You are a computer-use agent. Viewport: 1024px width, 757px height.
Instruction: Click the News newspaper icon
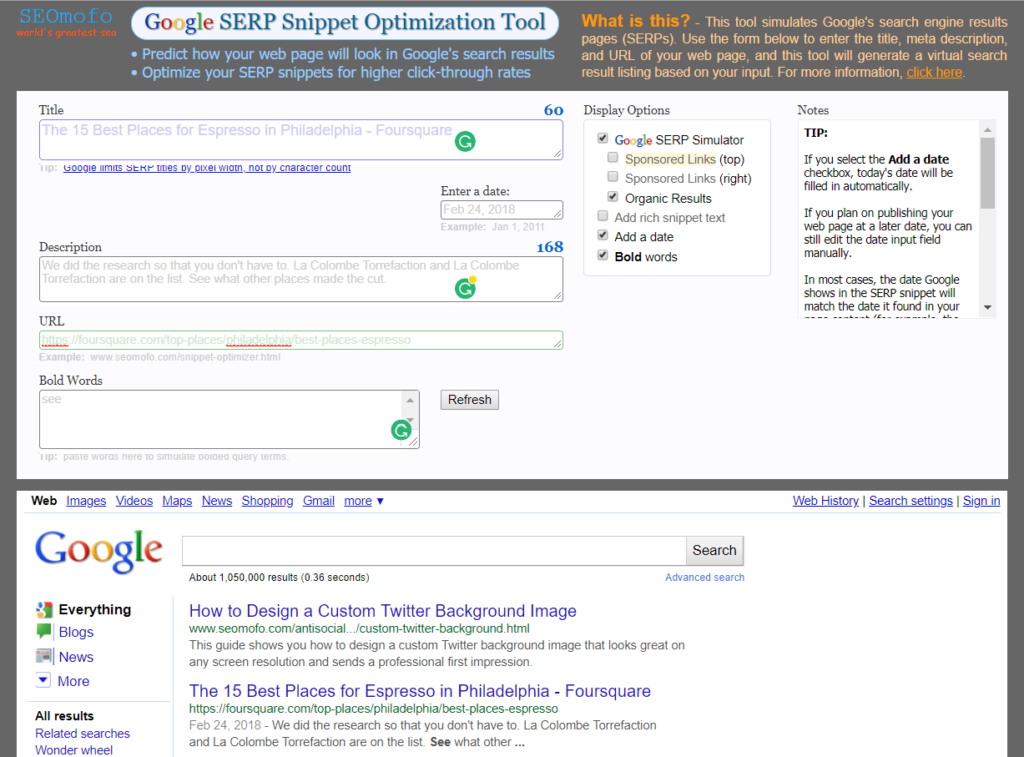tap(44, 656)
